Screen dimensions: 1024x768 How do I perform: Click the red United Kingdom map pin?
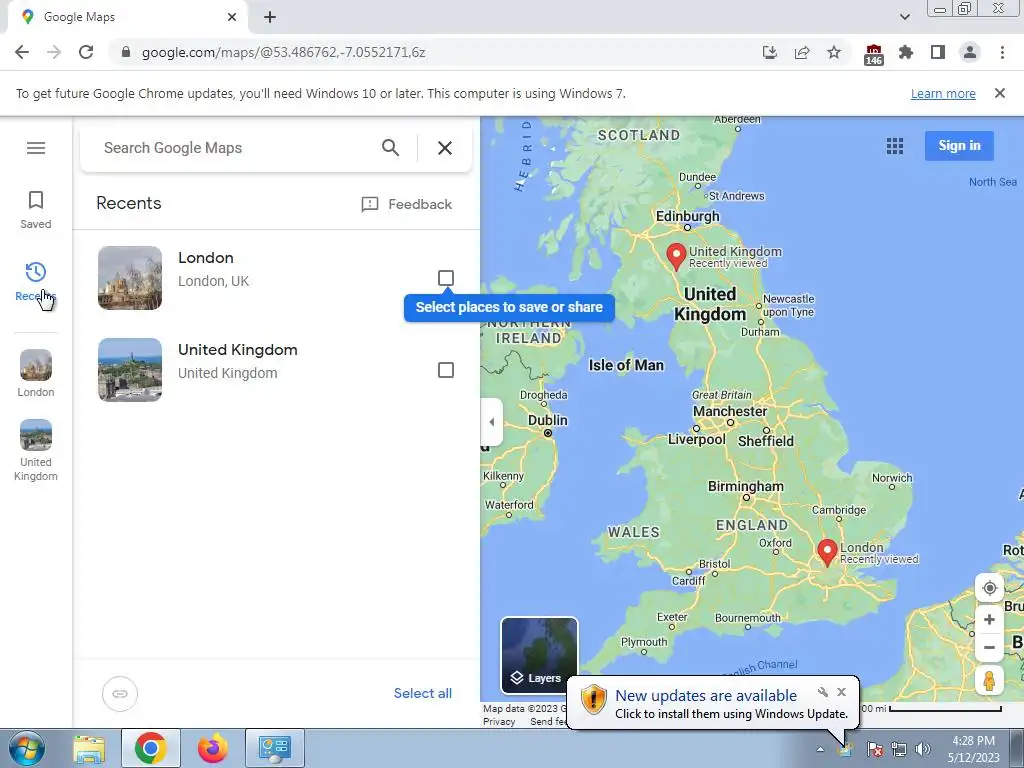point(676,257)
